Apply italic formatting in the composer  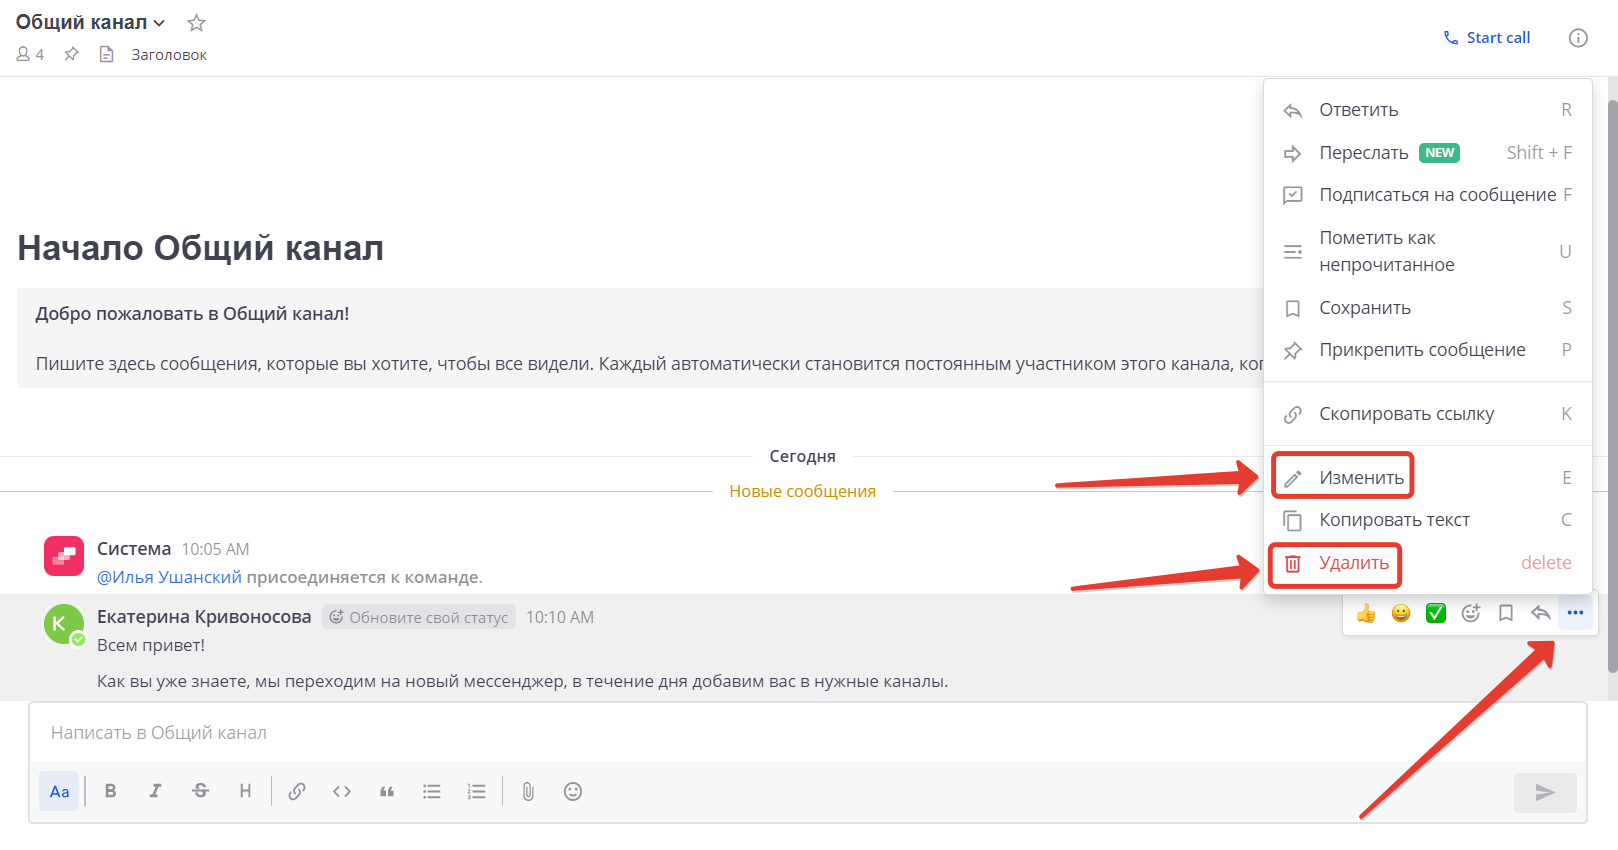[x=155, y=791]
